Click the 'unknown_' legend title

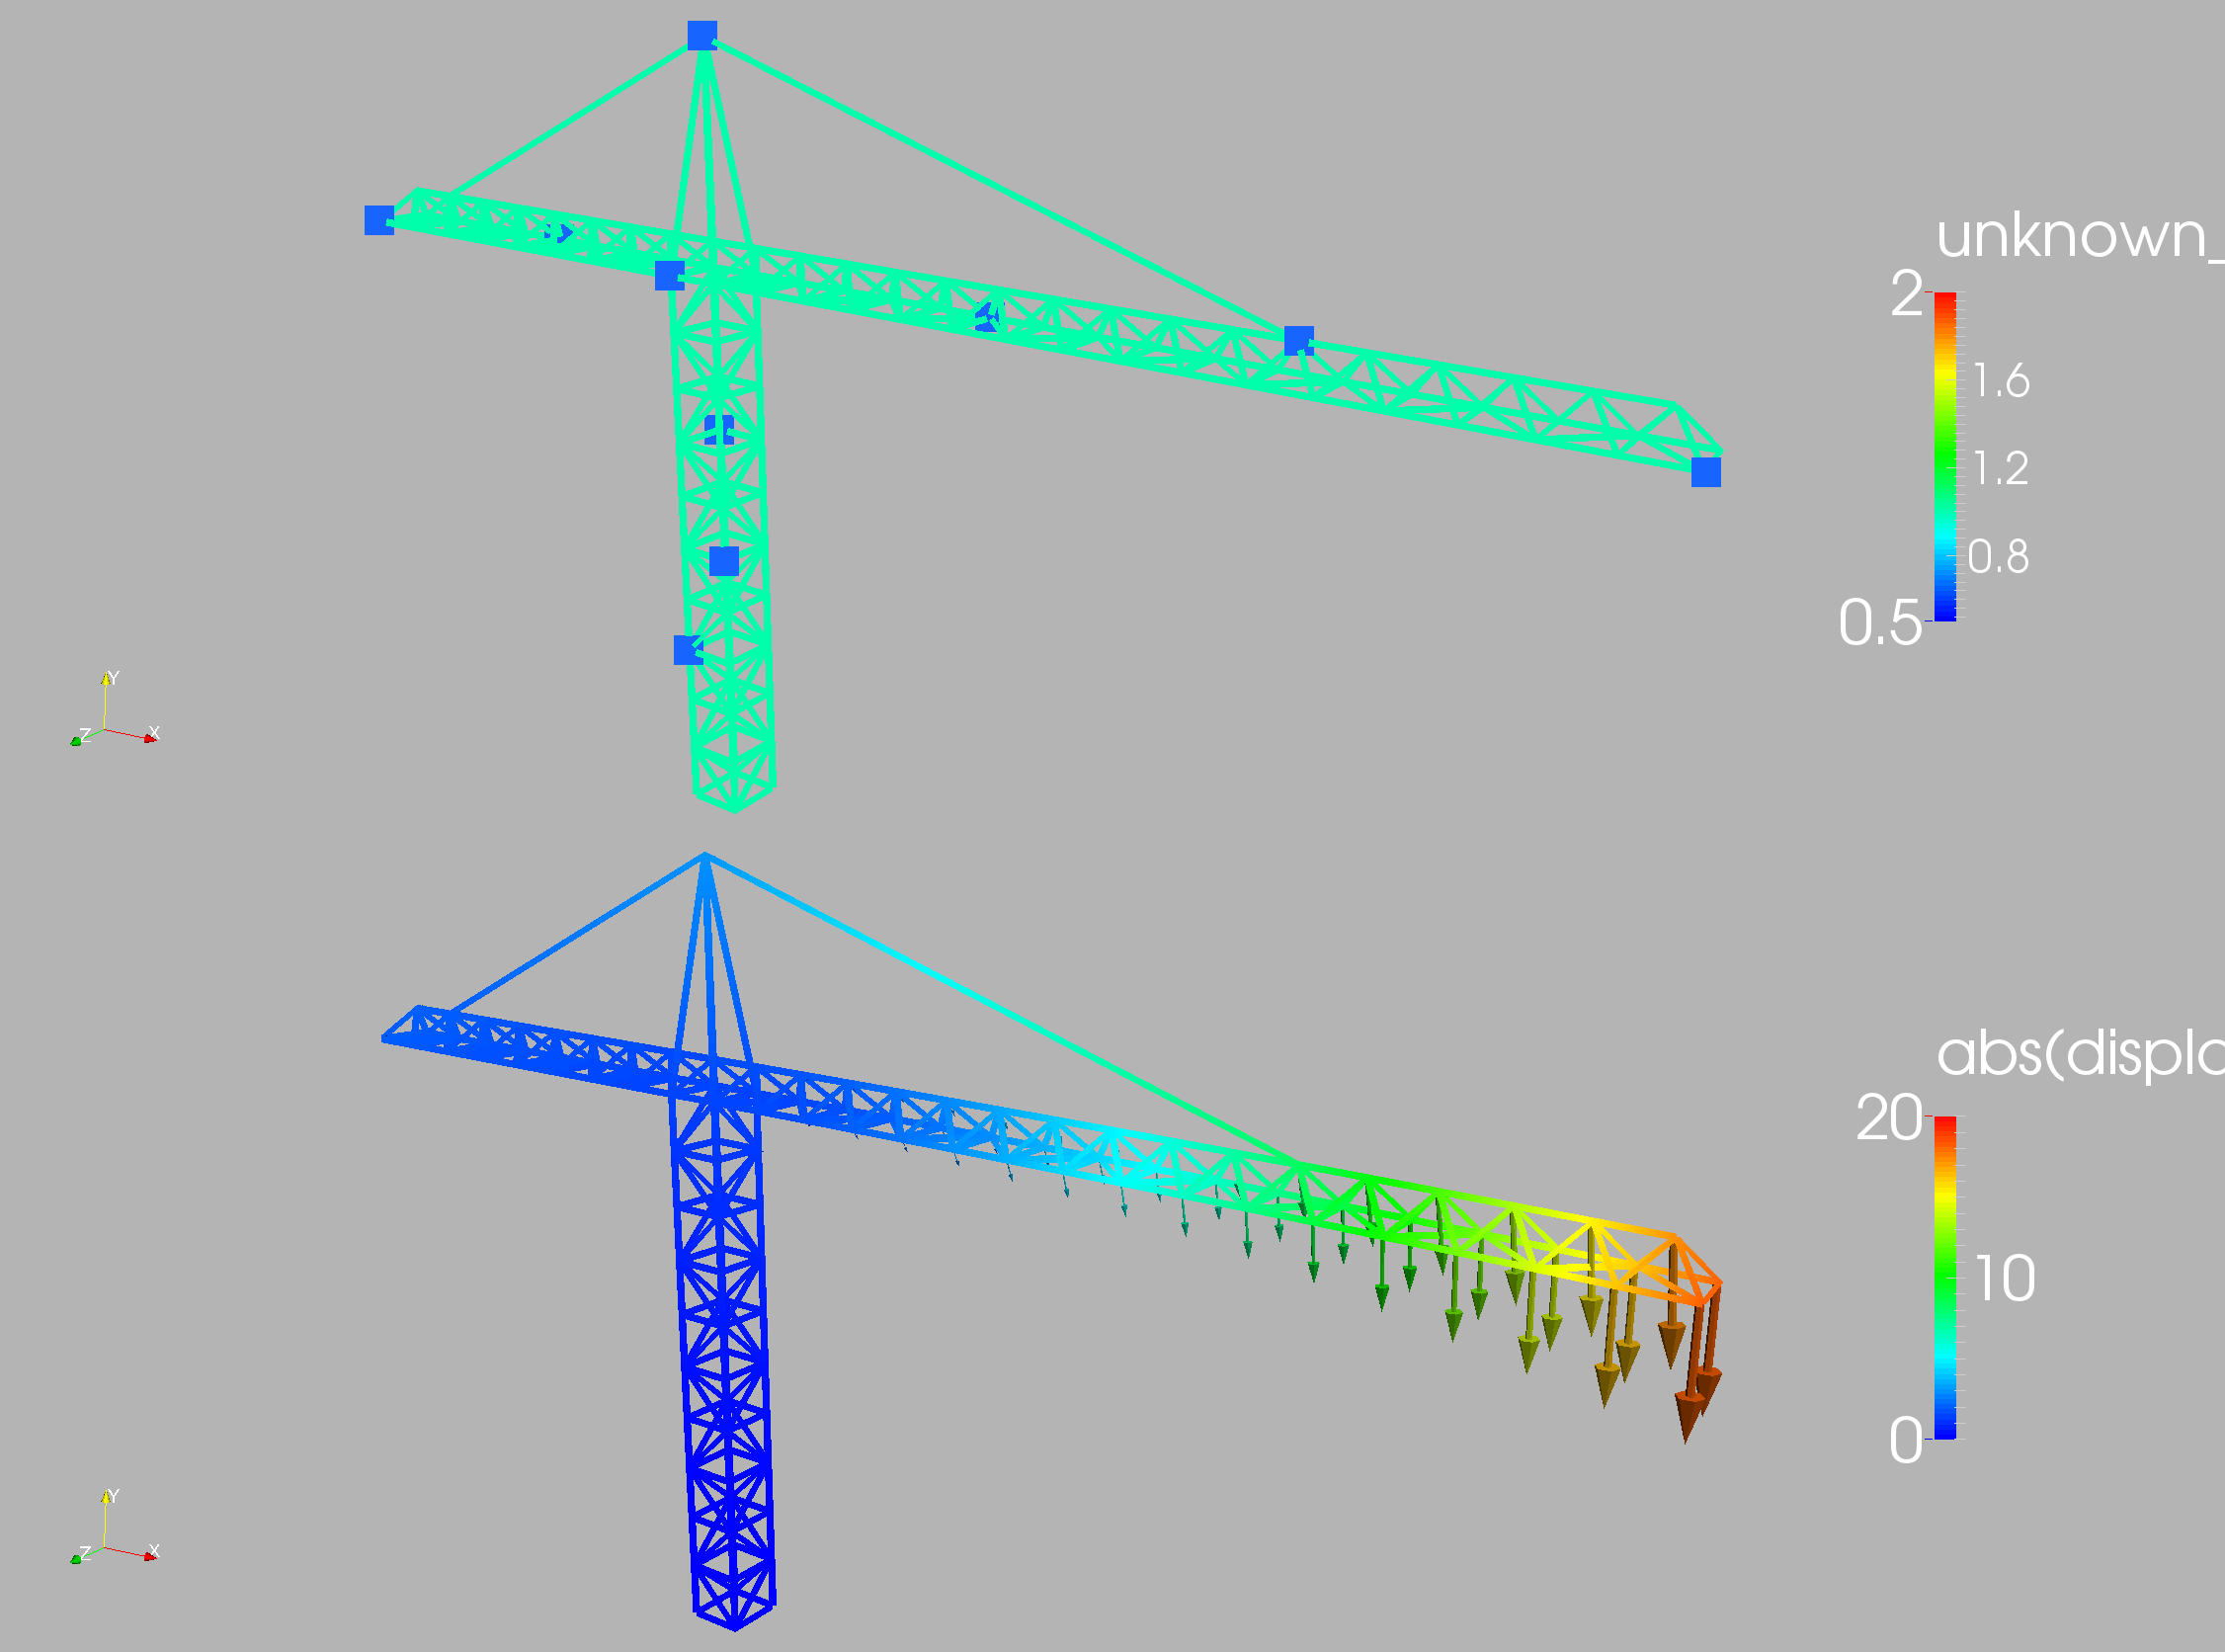pyautogui.click(x=2078, y=236)
